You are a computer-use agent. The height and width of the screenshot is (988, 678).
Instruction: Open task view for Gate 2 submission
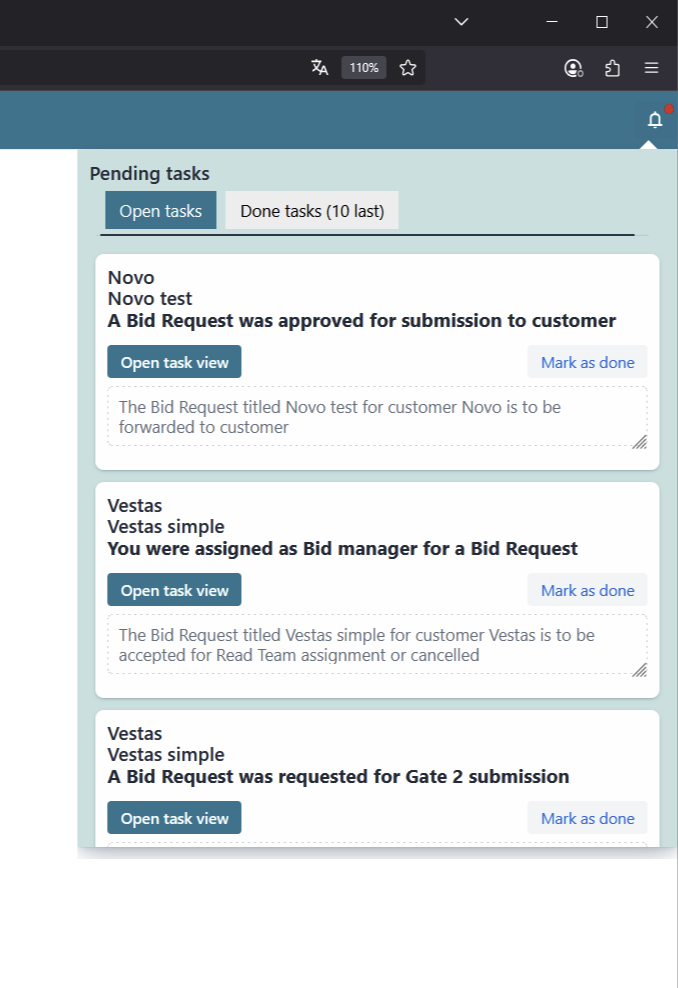[x=175, y=818]
